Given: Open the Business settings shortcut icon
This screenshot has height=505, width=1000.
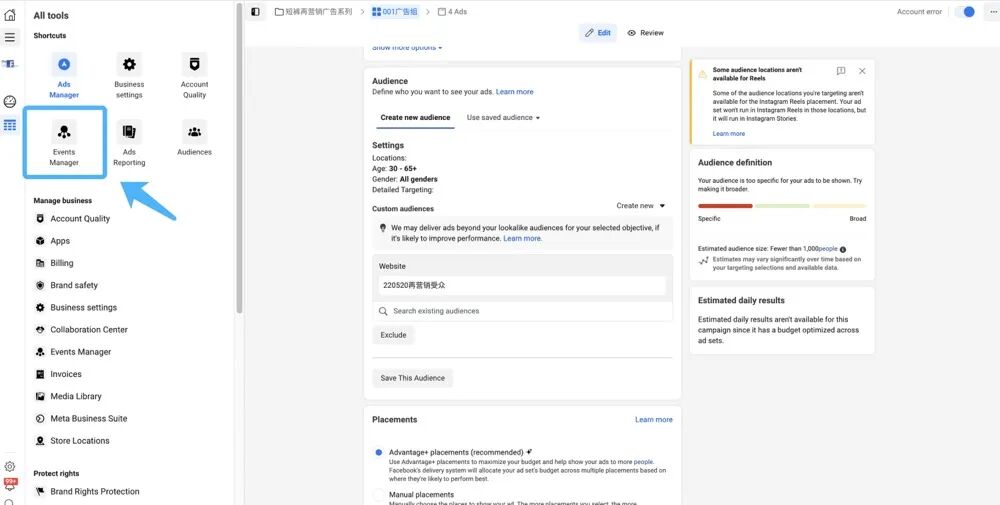Looking at the screenshot, I should pyautogui.click(x=129, y=64).
